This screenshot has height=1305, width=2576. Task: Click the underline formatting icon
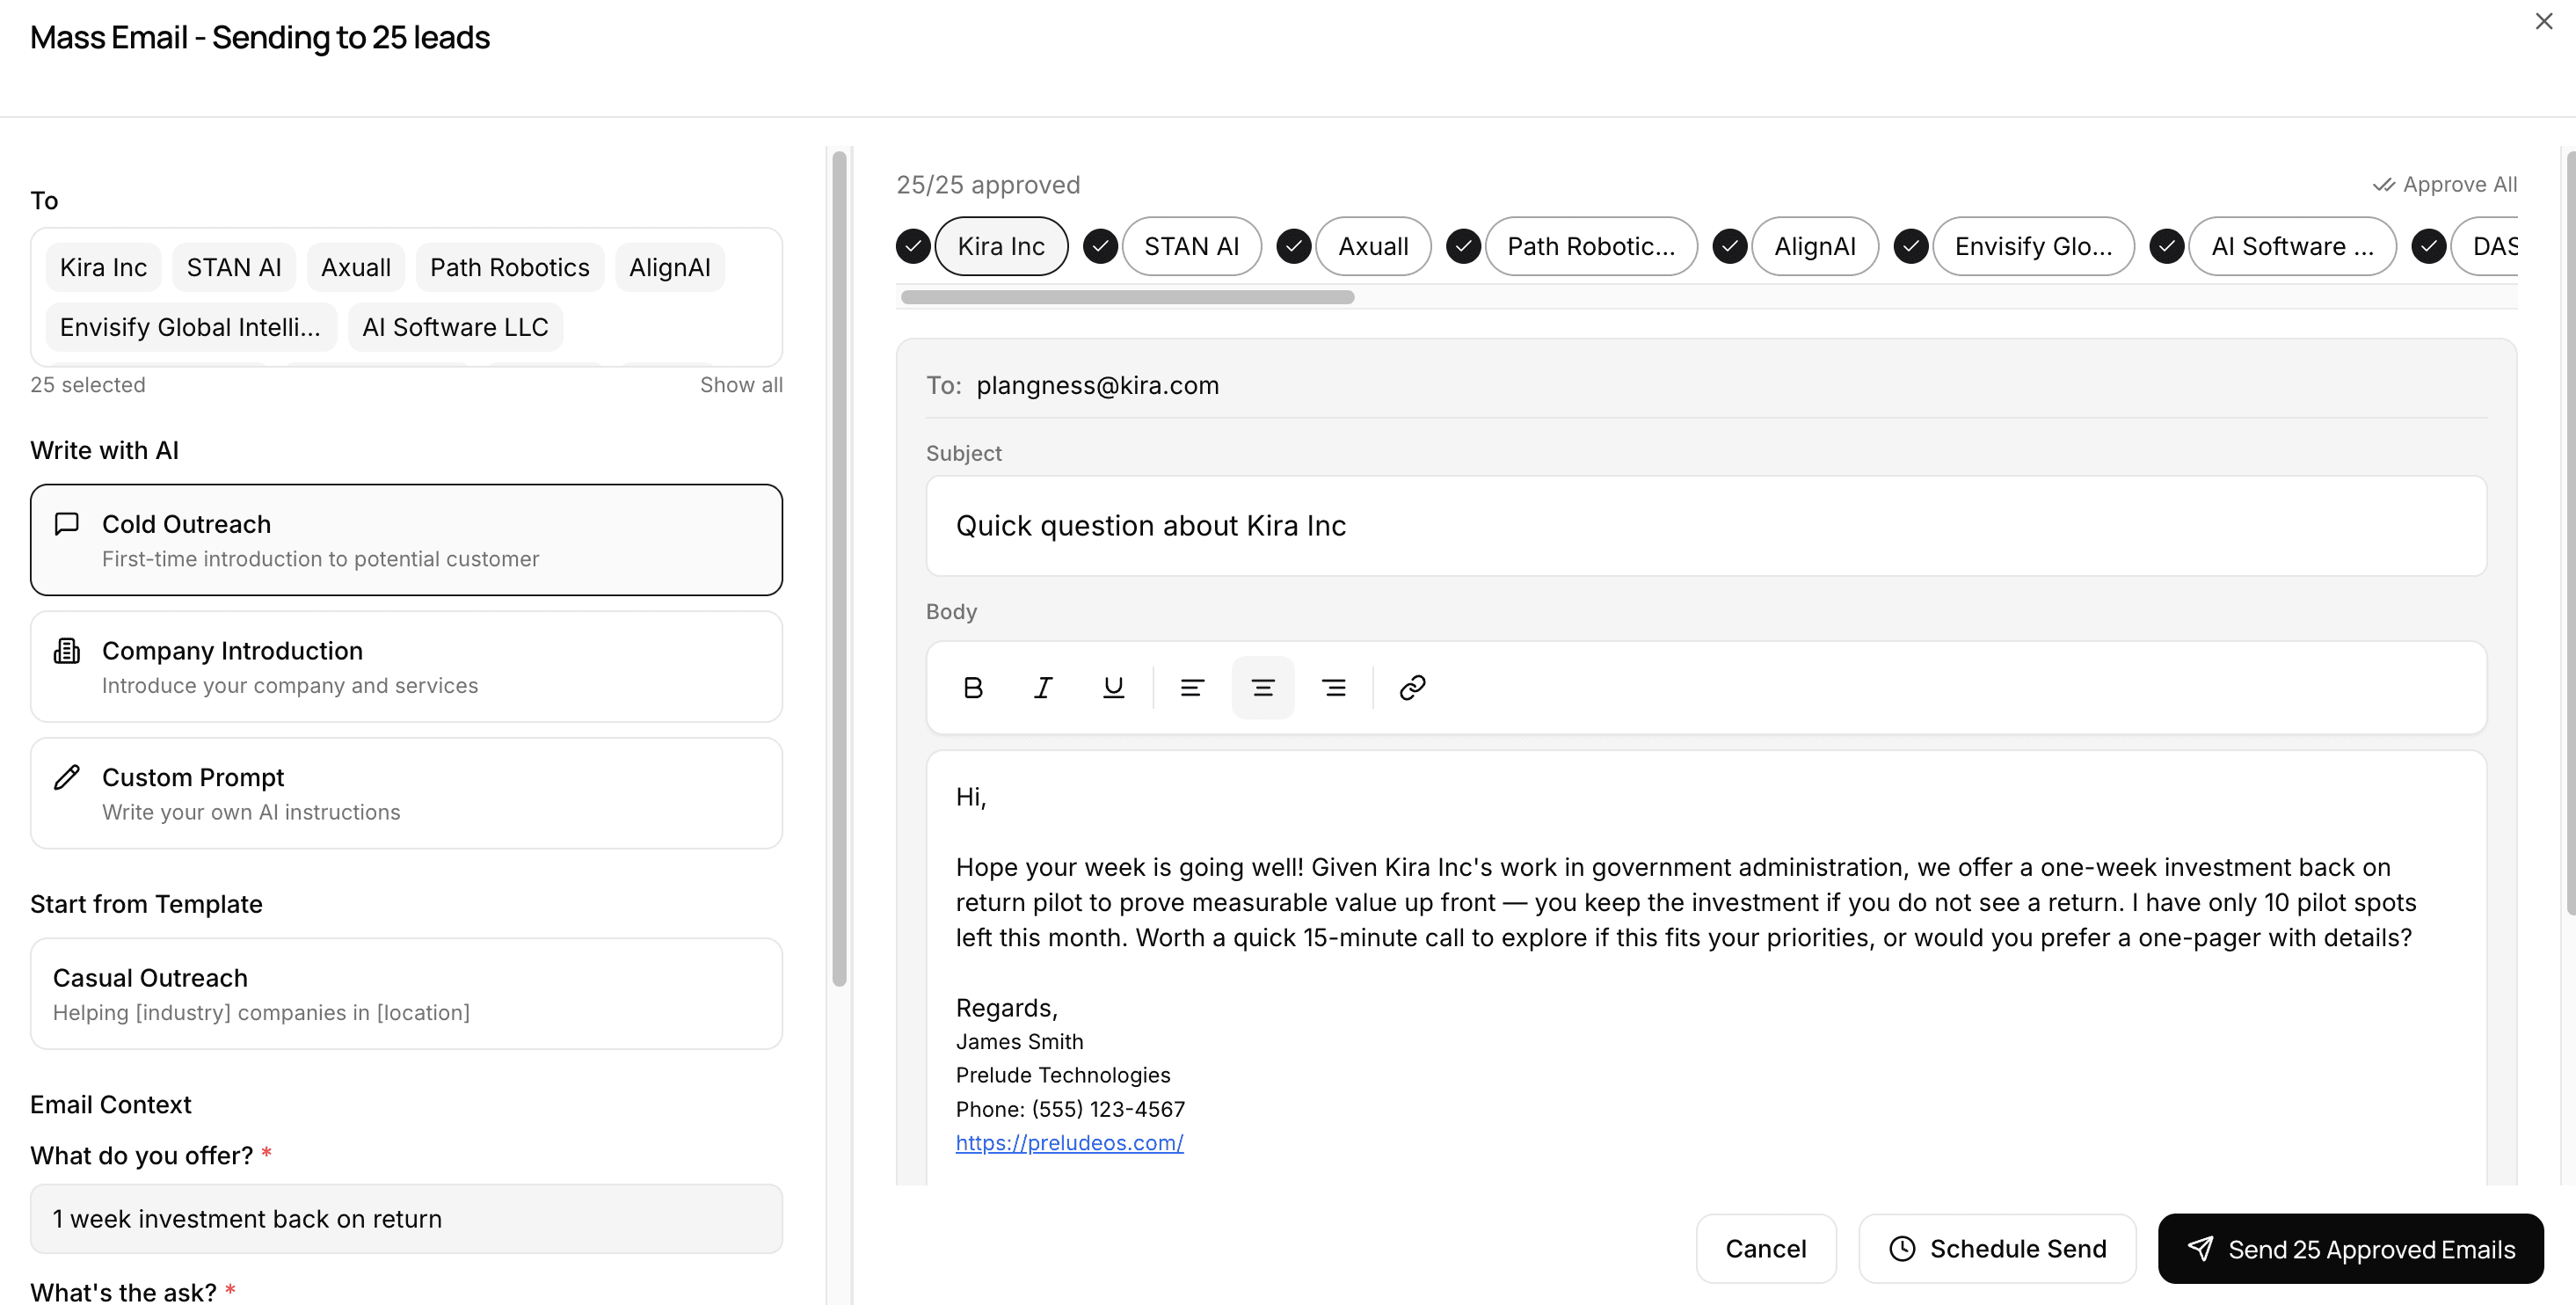(x=1112, y=687)
